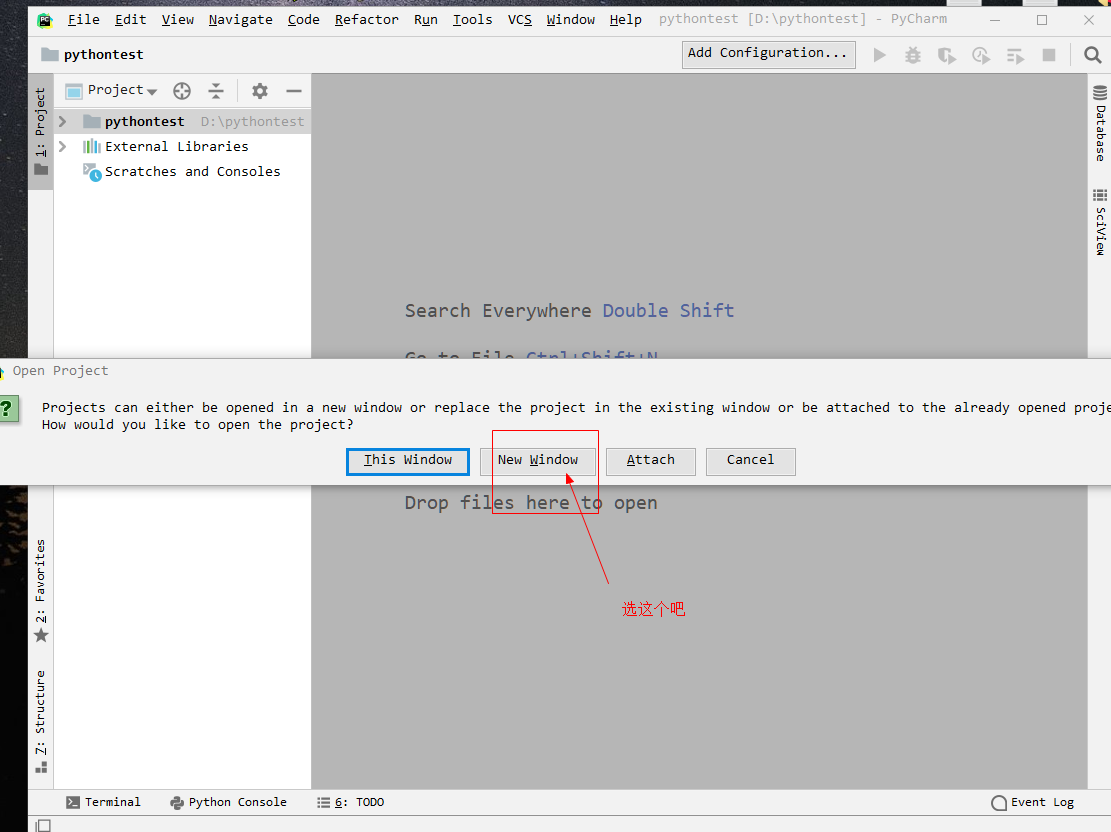This screenshot has width=1111, height=832.
Task: Open the Edit menu
Action: tap(130, 20)
